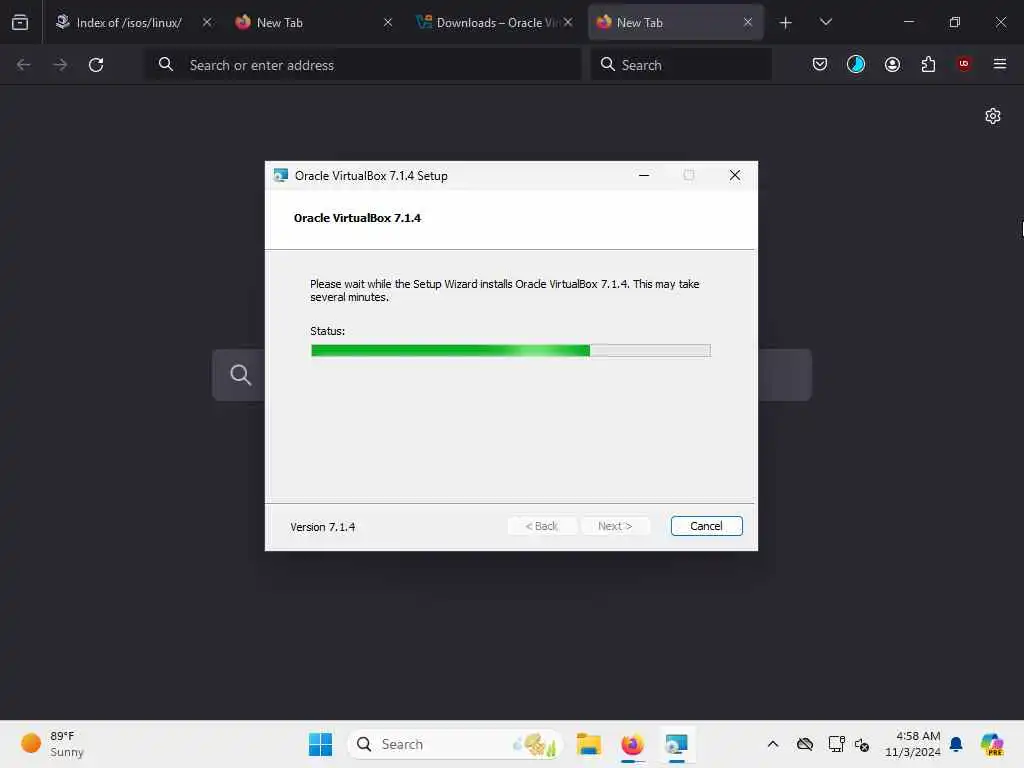Open File Explorer from the taskbar

coord(588,744)
